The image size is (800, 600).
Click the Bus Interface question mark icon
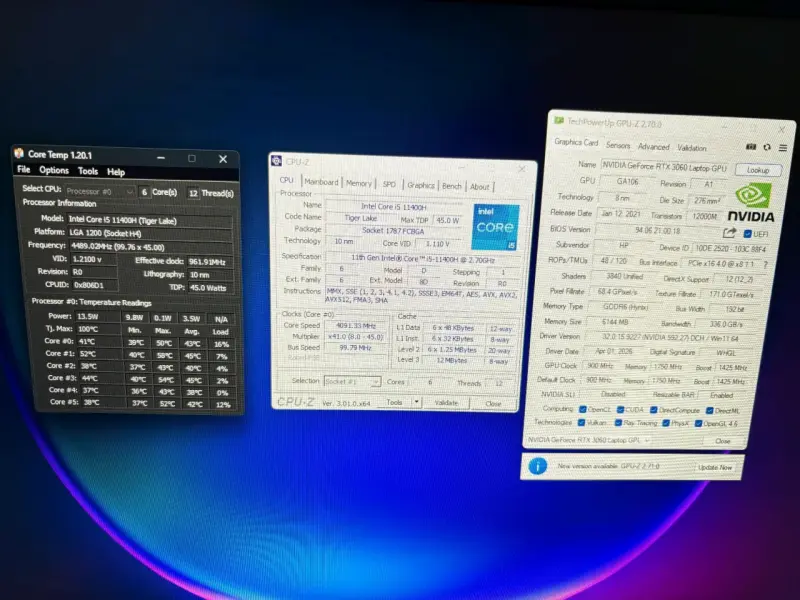(765, 264)
